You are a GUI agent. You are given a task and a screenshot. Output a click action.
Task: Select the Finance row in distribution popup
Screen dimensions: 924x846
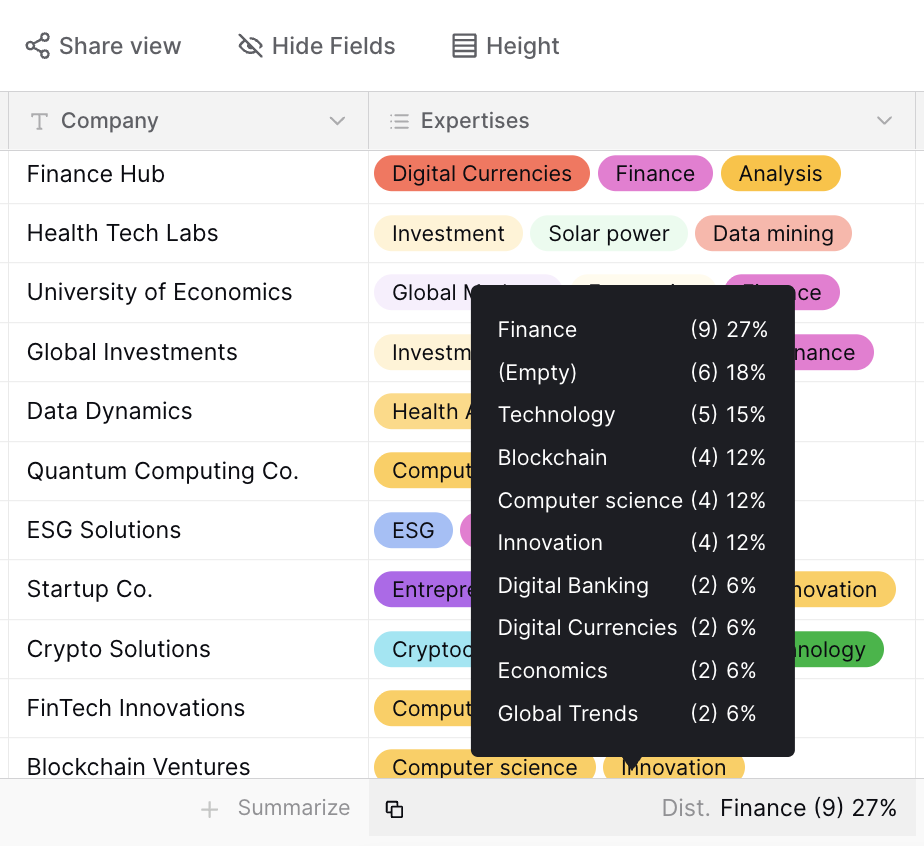(x=632, y=330)
